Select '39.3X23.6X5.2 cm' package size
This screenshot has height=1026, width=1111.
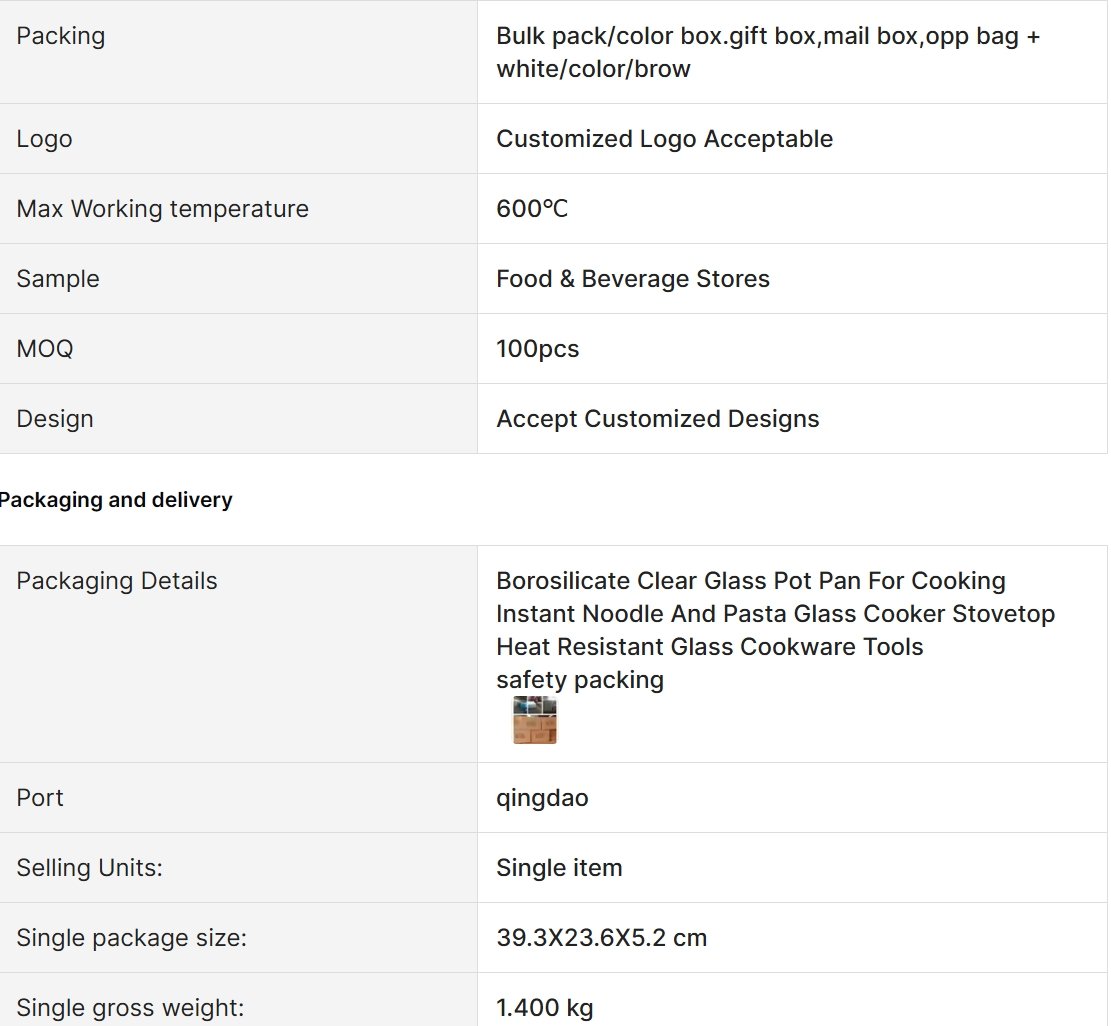click(602, 938)
